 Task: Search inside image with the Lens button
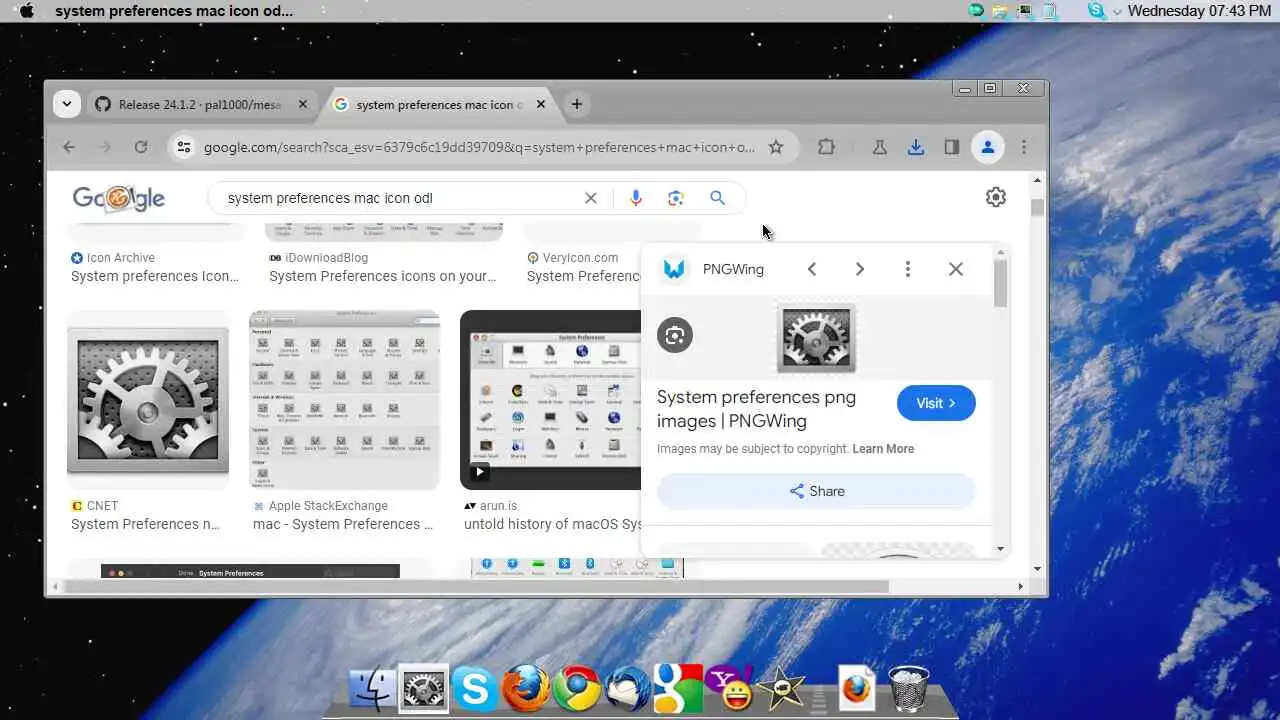click(x=675, y=335)
